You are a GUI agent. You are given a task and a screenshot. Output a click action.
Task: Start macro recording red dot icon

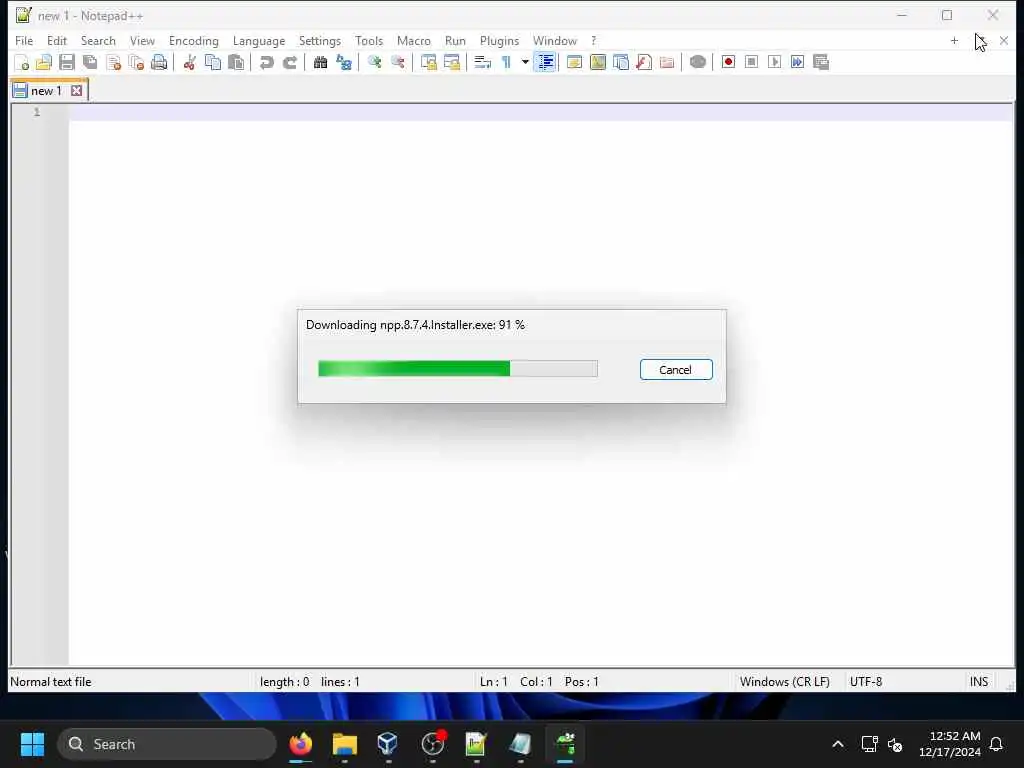point(728,62)
